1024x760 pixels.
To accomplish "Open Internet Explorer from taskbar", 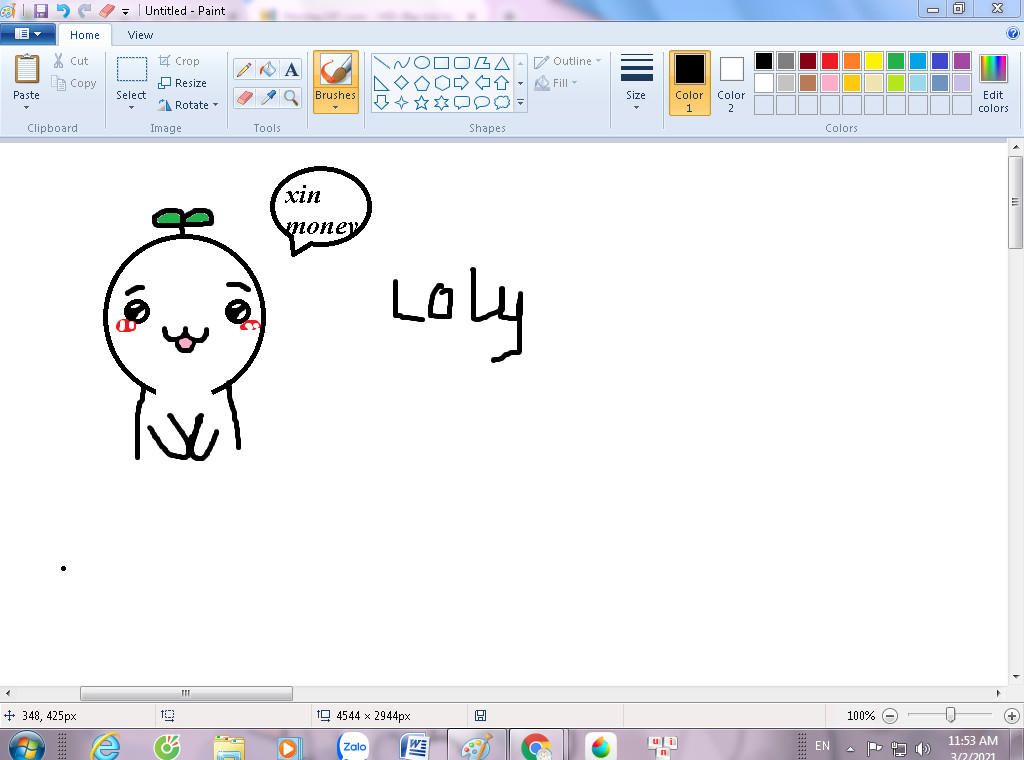I will [105, 746].
